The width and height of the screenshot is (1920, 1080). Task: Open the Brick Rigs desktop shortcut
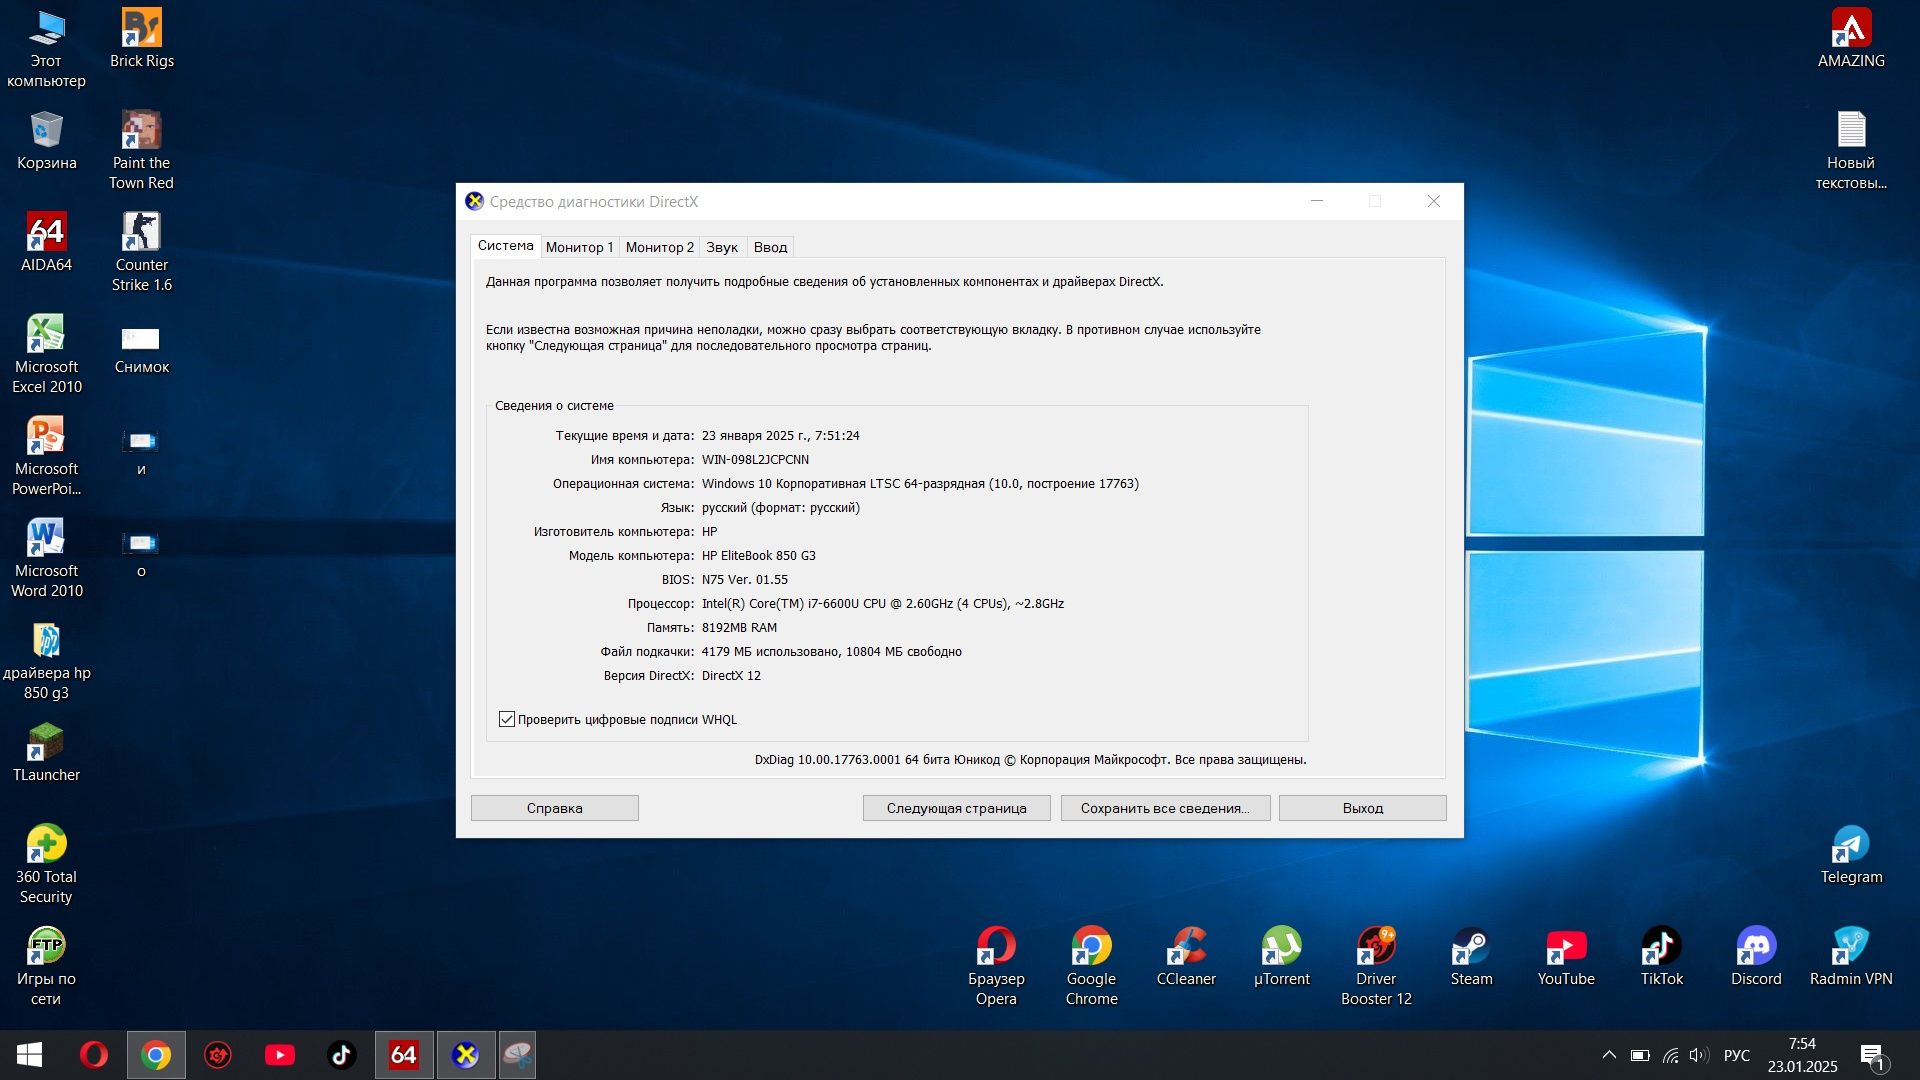click(141, 39)
